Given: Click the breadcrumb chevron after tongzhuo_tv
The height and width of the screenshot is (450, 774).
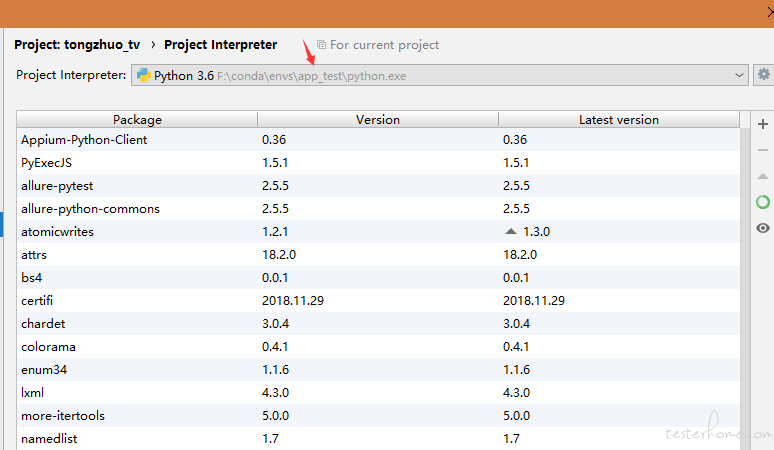Looking at the screenshot, I should click(153, 45).
